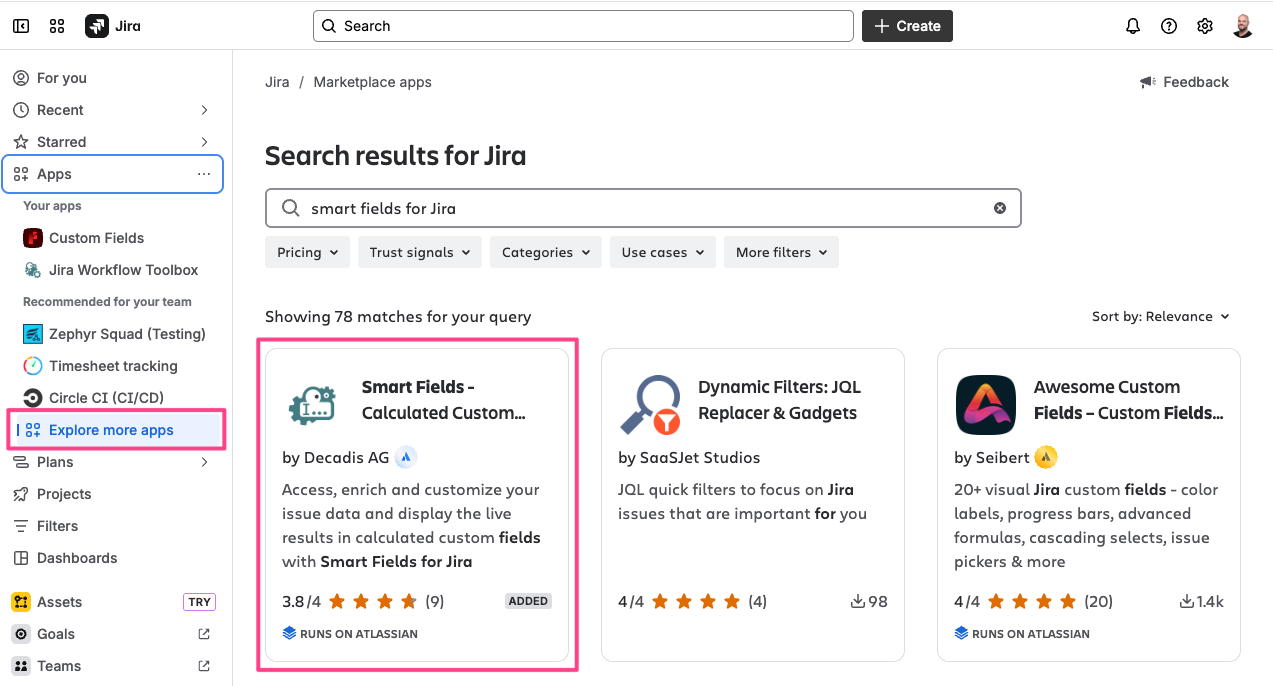Open the settings gear icon

[x=1205, y=26]
